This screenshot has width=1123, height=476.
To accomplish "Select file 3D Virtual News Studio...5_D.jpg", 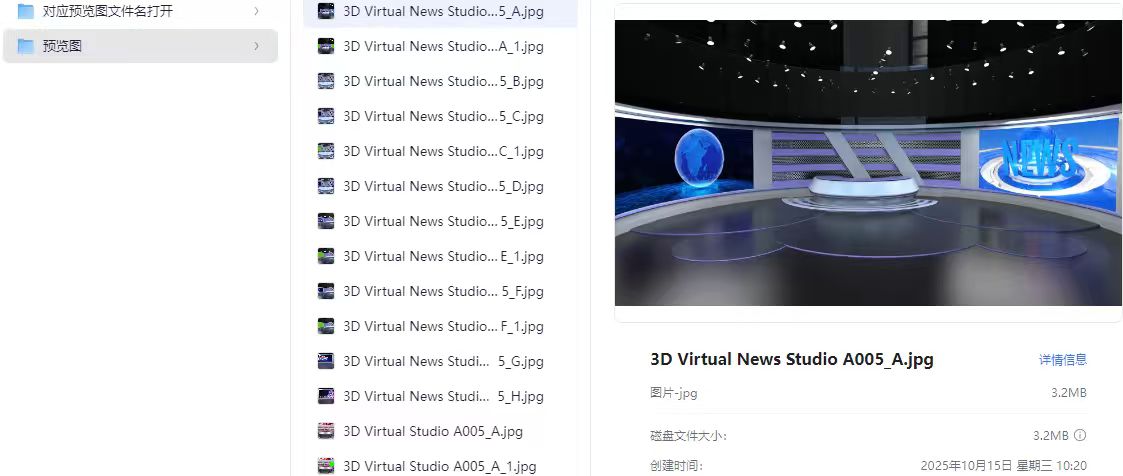I will pyautogui.click(x=440, y=186).
